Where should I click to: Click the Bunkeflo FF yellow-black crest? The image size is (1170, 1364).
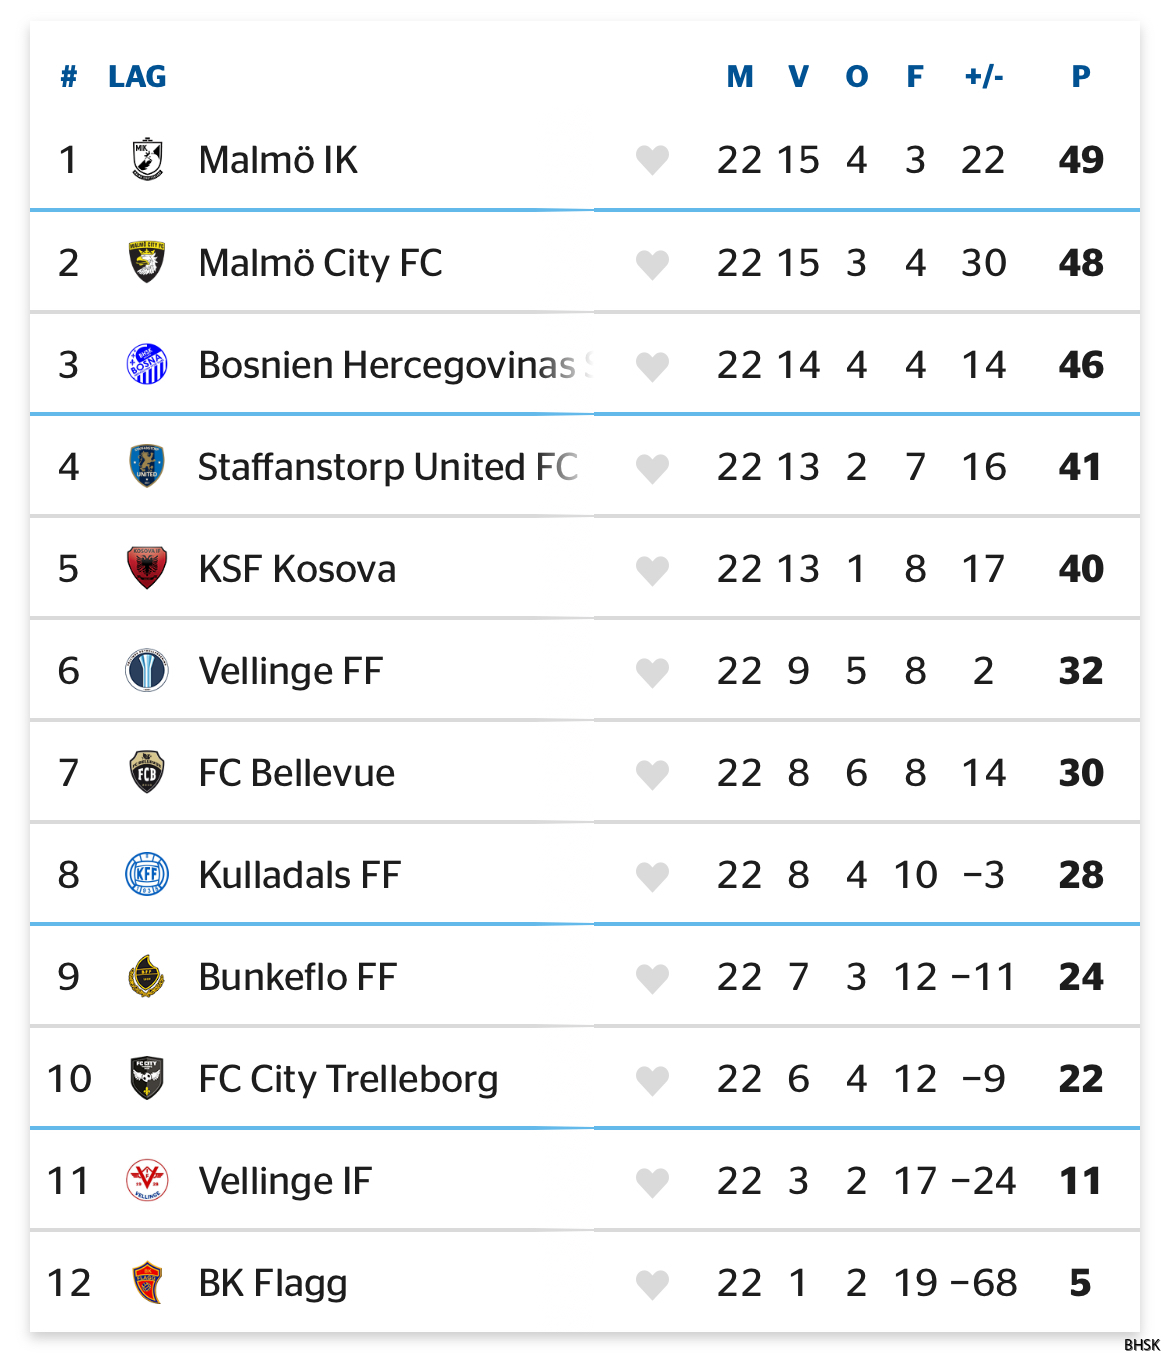click(x=147, y=976)
